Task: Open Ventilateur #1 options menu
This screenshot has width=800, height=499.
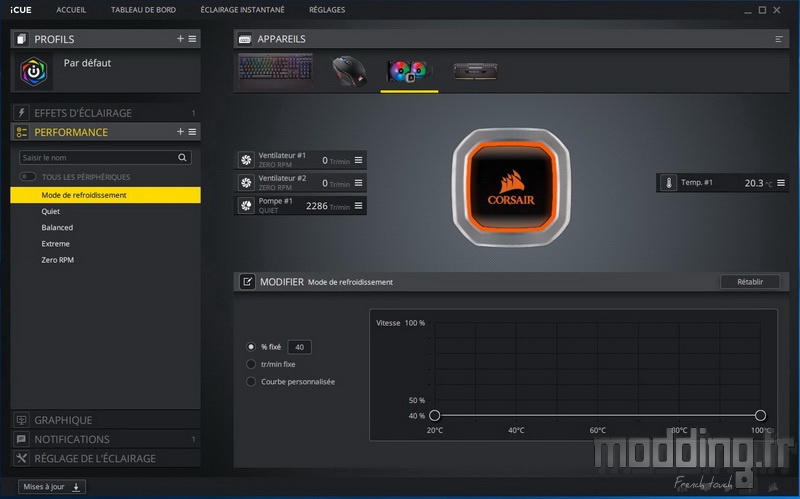Action: coord(359,160)
